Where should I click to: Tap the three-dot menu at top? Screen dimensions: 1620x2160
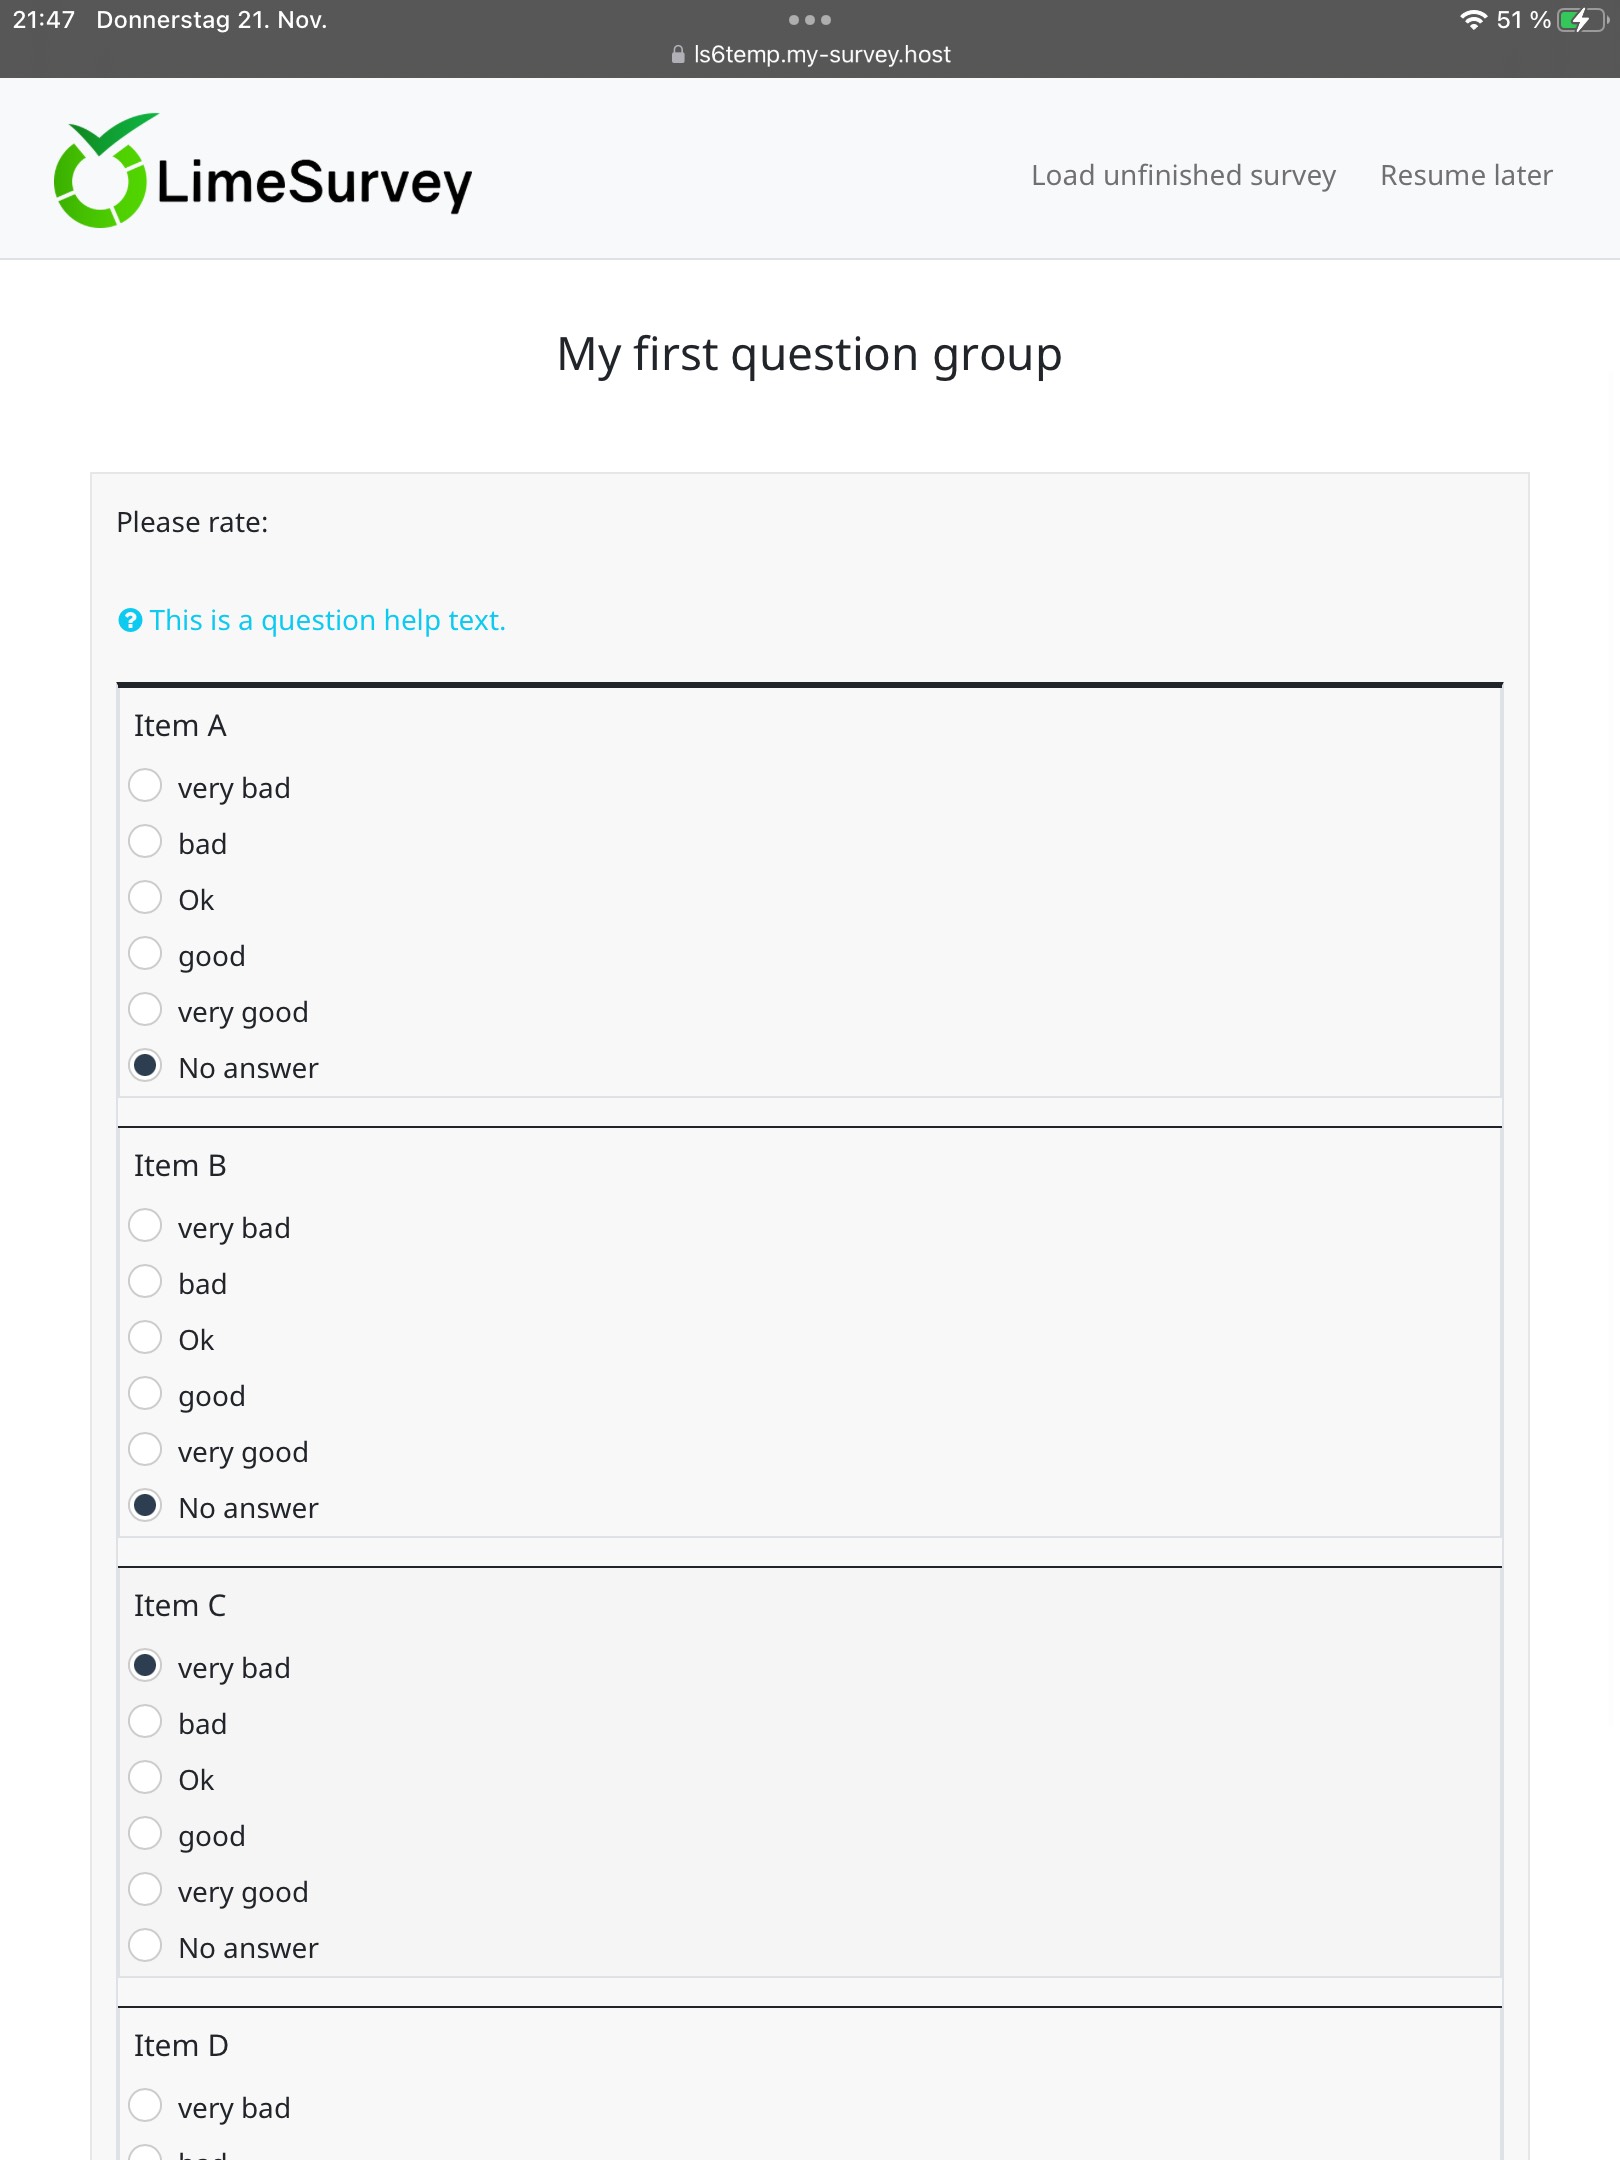(x=809, y=20)
